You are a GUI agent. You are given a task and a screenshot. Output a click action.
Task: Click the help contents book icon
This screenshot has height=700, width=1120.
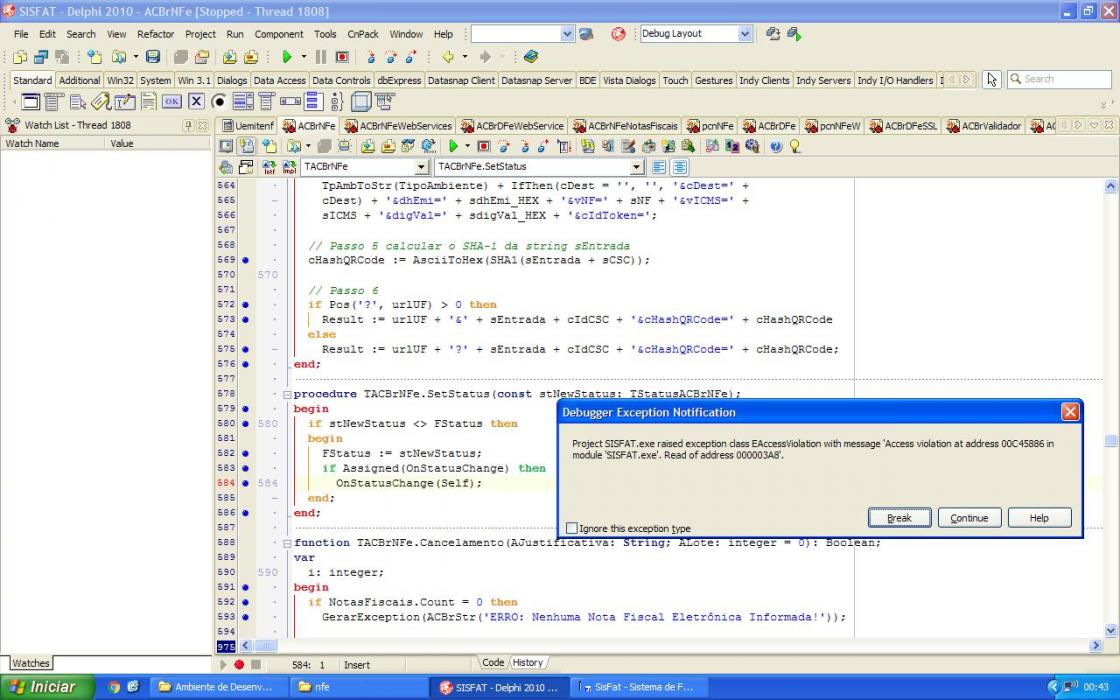point(531,56)
